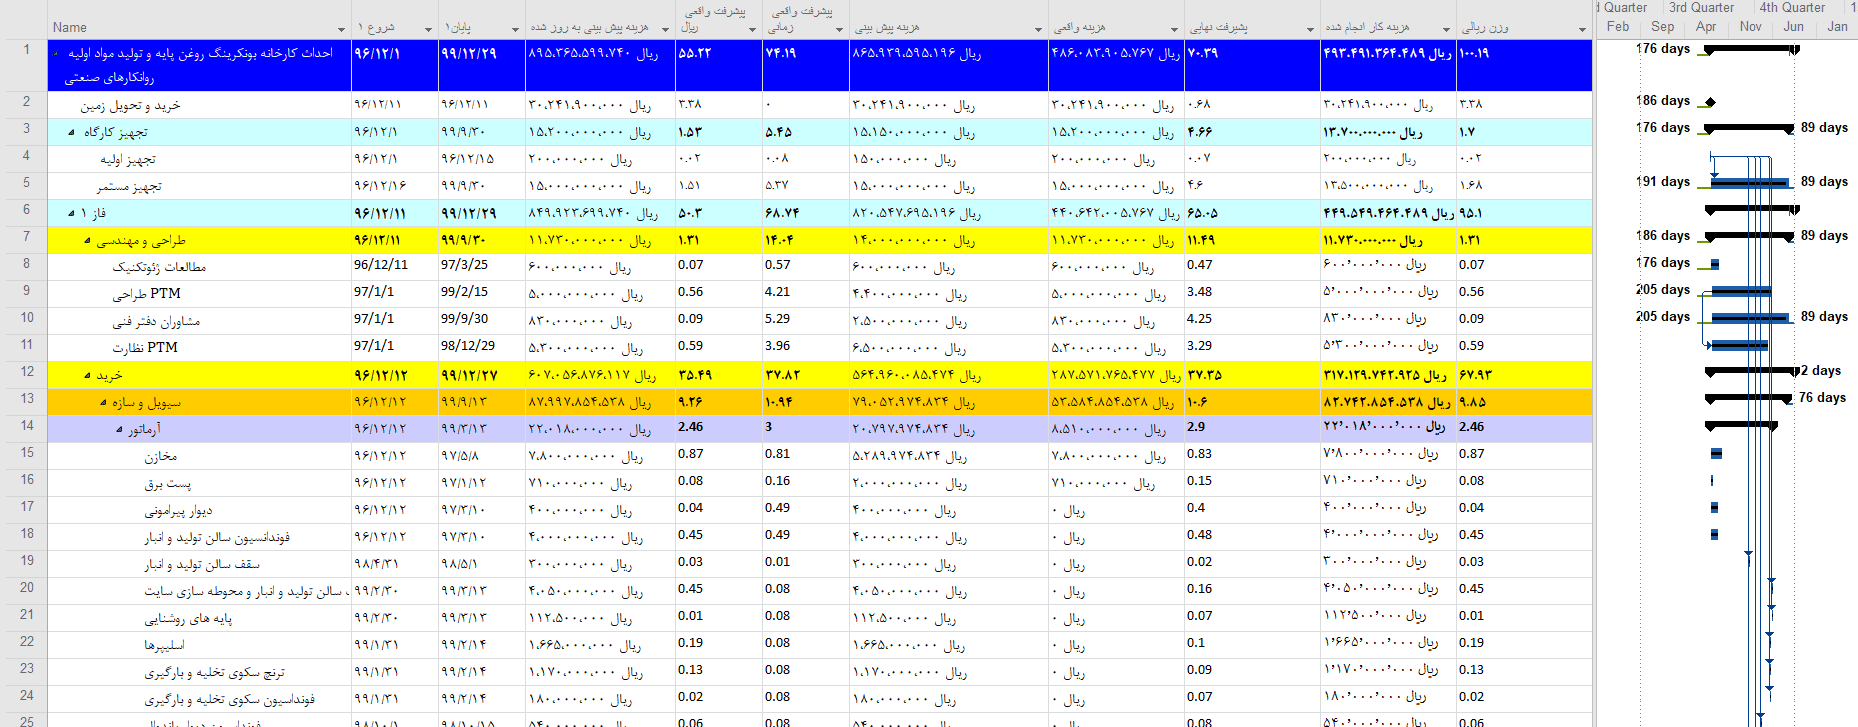The height and width of the screenshot is (727, 1858).
Task: Select the تجهیز مستمر task name
Action: pyautogui.click(x=129, y=186)
